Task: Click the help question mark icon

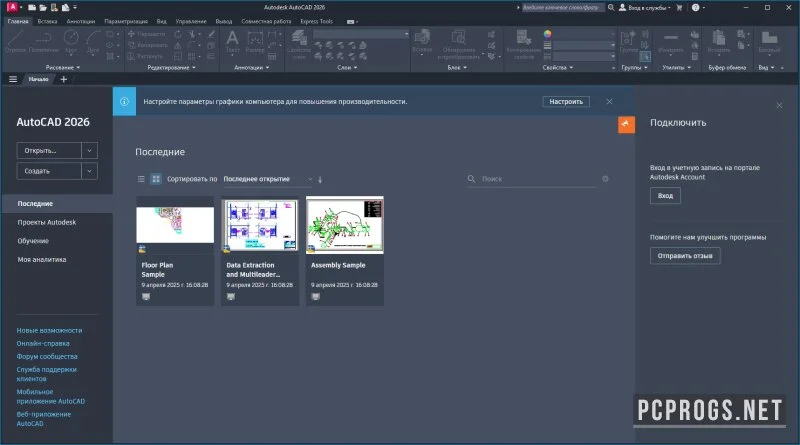Action: 695,7
